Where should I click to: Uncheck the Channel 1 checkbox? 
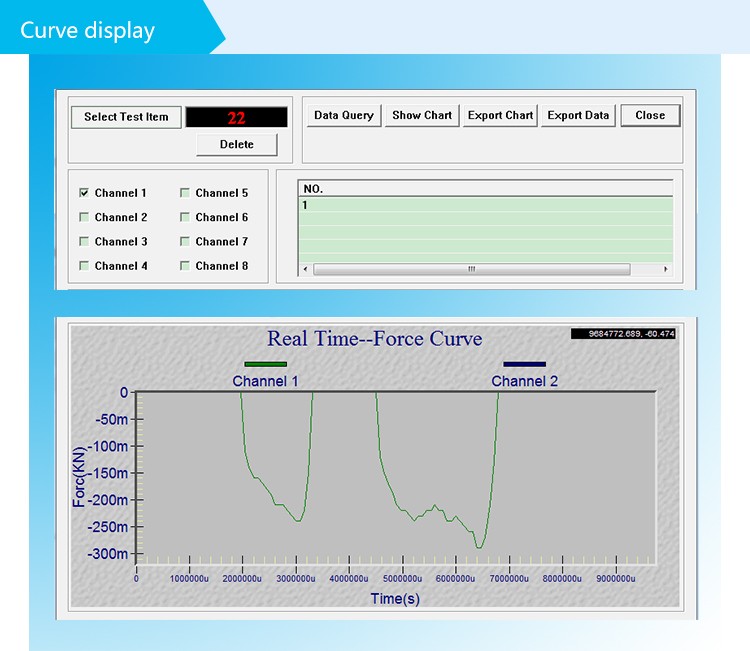click(x=84, y=193)
